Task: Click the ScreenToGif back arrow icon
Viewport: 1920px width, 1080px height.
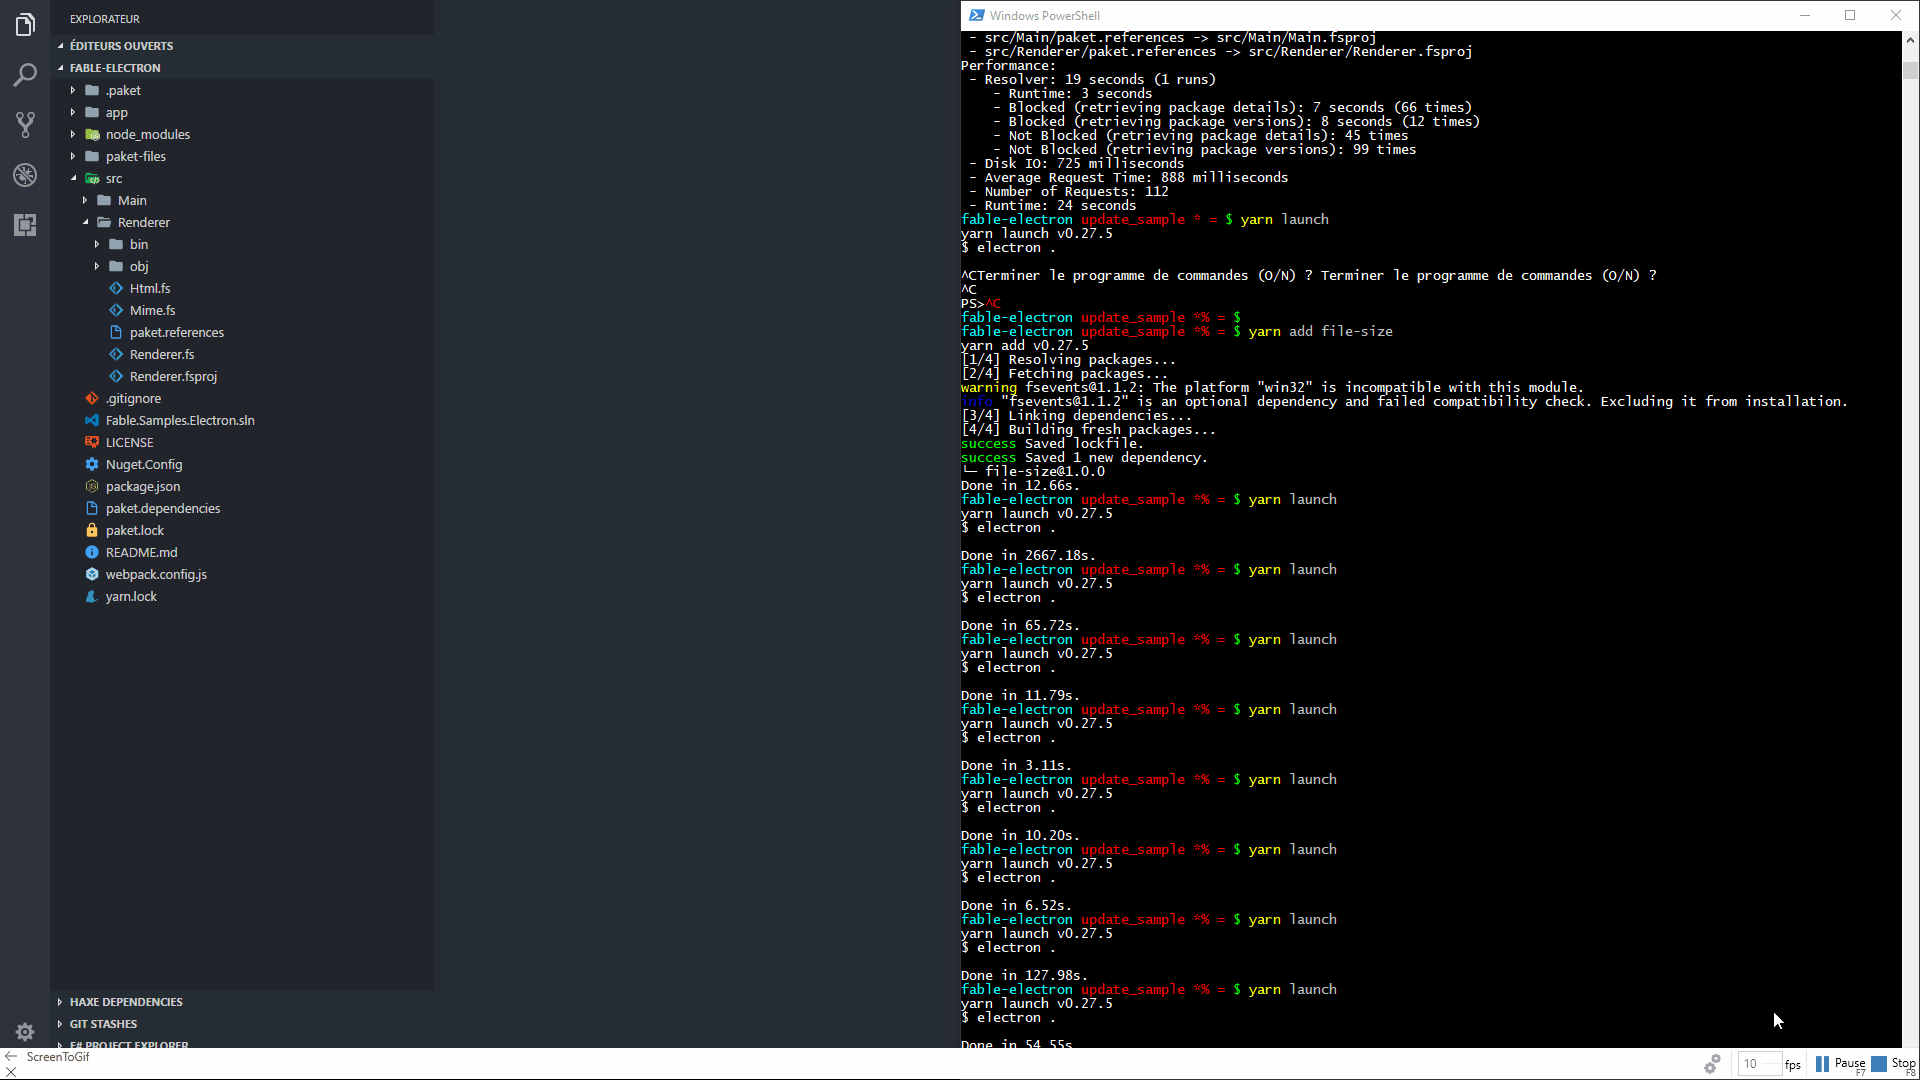Action: coord(11,1056)
